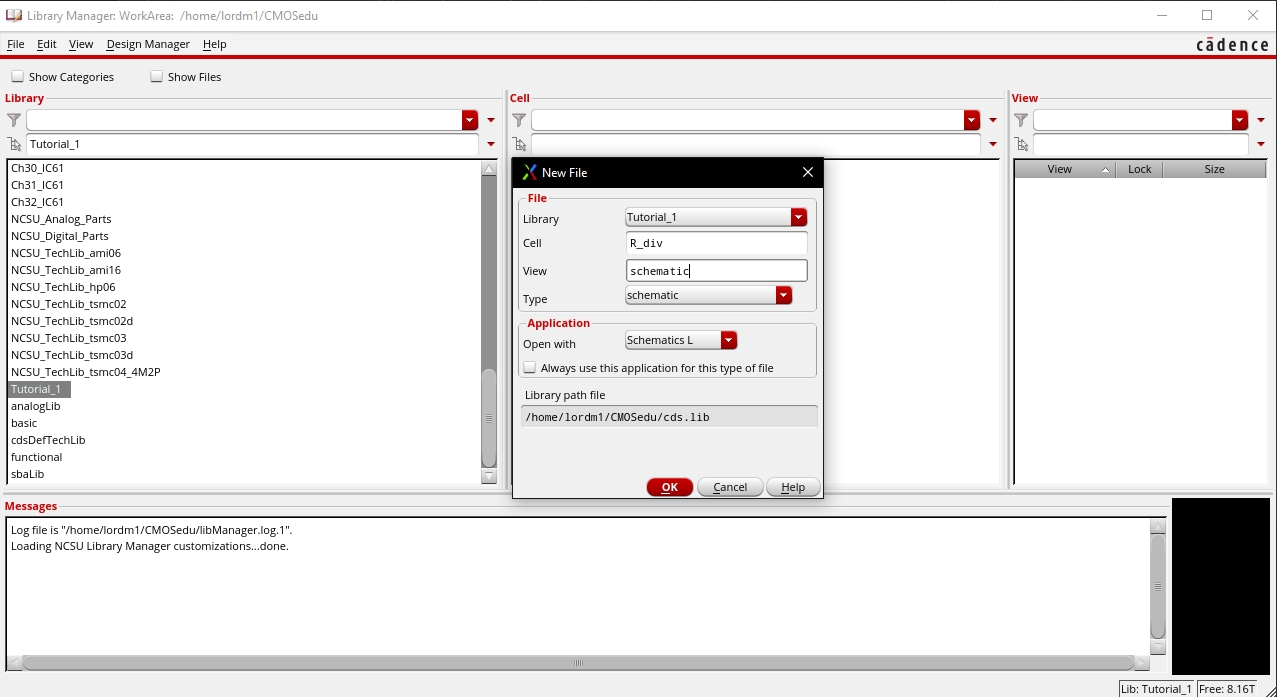Select the NCSU_TechLib_ami16 library
Image resolution: width=1277 pixels, height=697 pixels.
coord(66,270)
